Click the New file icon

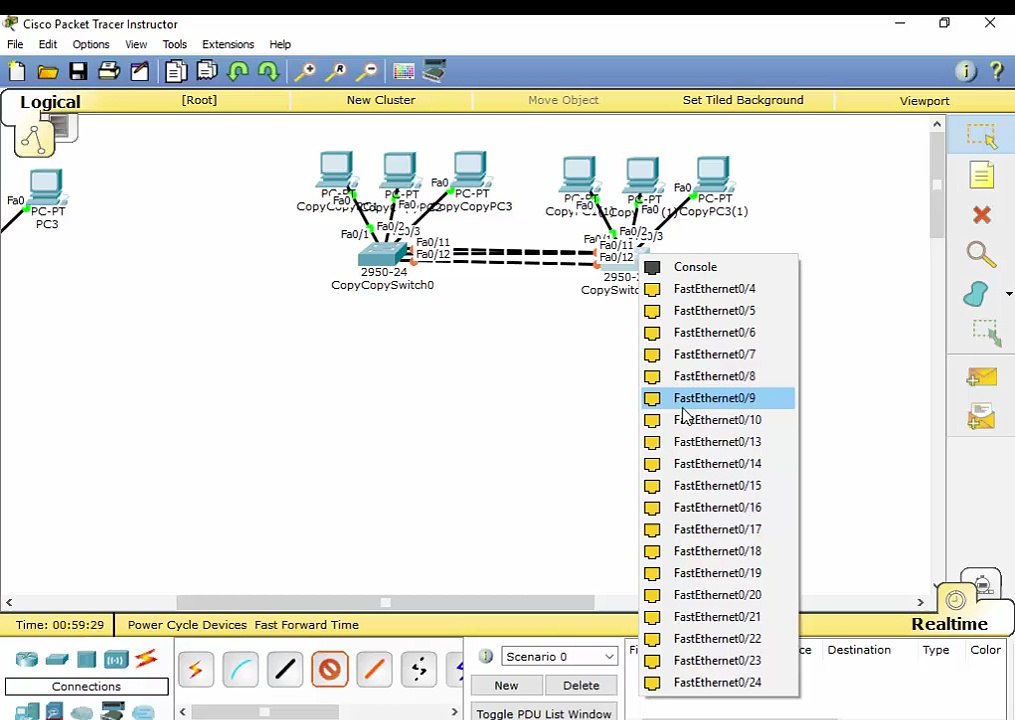[x=17, y=71]
